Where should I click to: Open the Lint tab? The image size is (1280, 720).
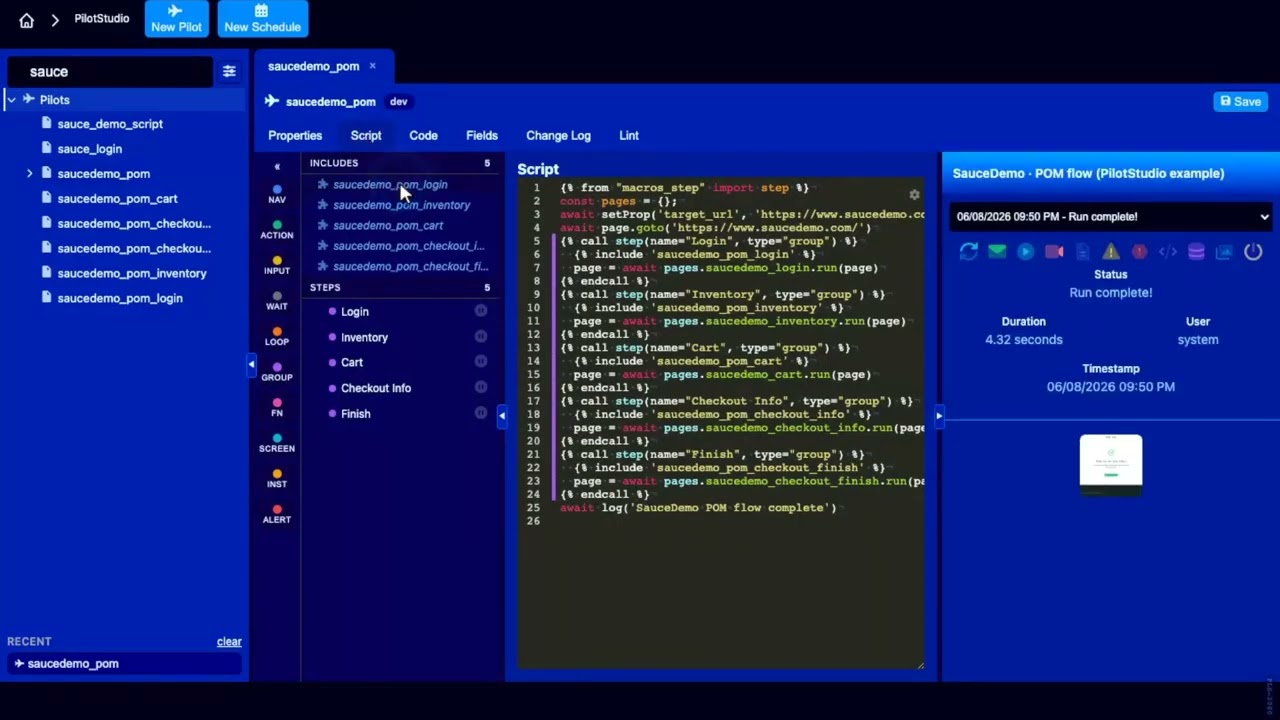tap(629, 135)
